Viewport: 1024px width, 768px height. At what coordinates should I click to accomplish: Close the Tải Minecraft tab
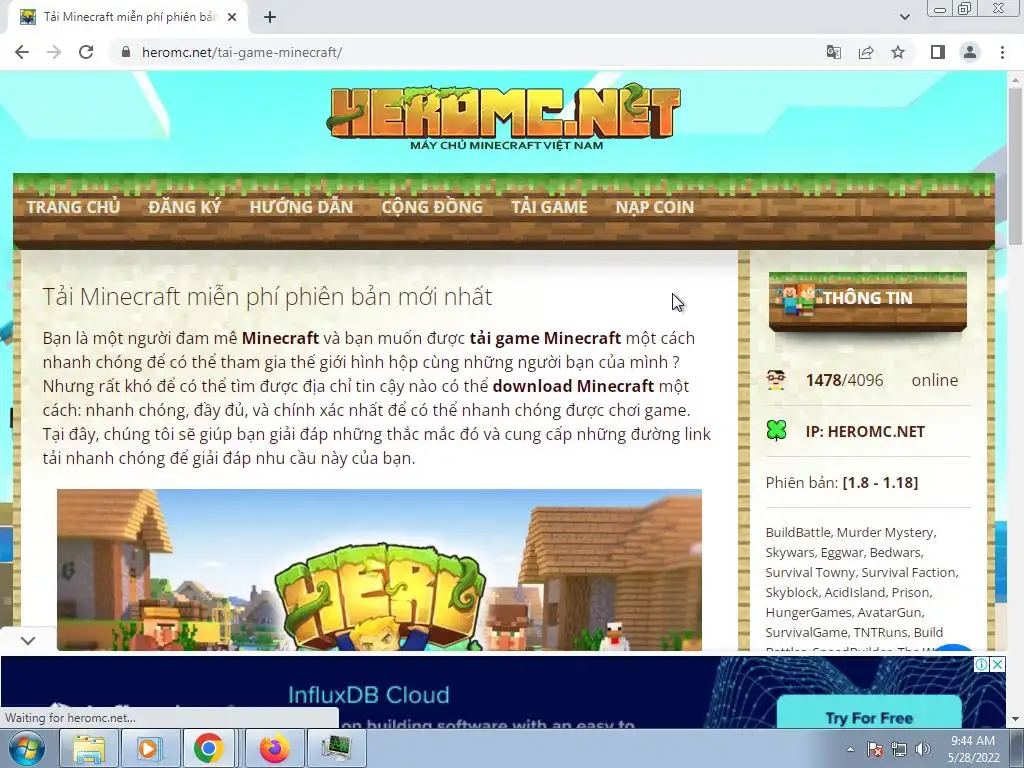coord(232,18)
